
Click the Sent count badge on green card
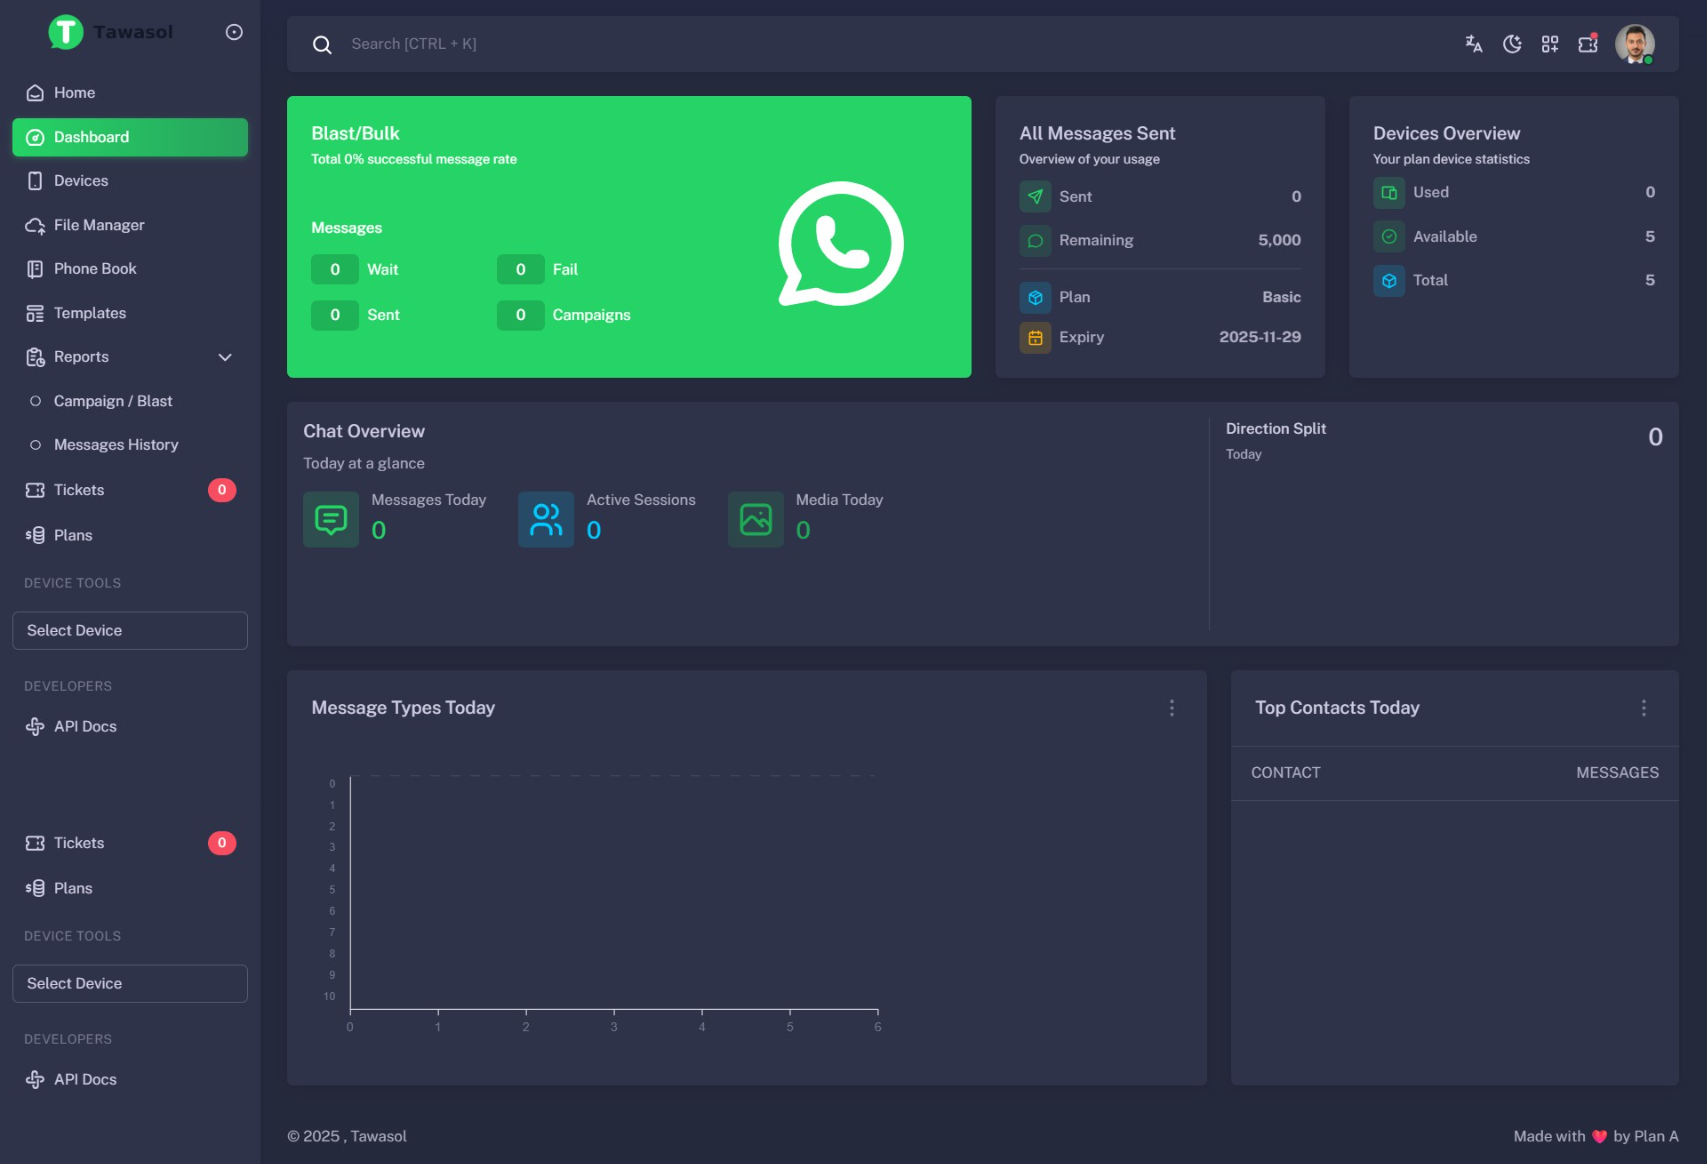(x=335, y=315)
